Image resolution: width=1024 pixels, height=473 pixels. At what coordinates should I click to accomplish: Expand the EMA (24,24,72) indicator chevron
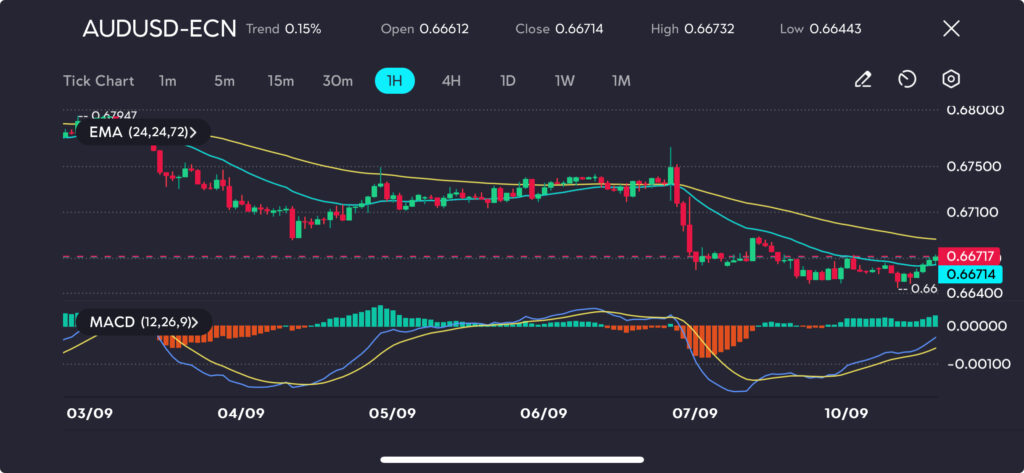[193, 132]
